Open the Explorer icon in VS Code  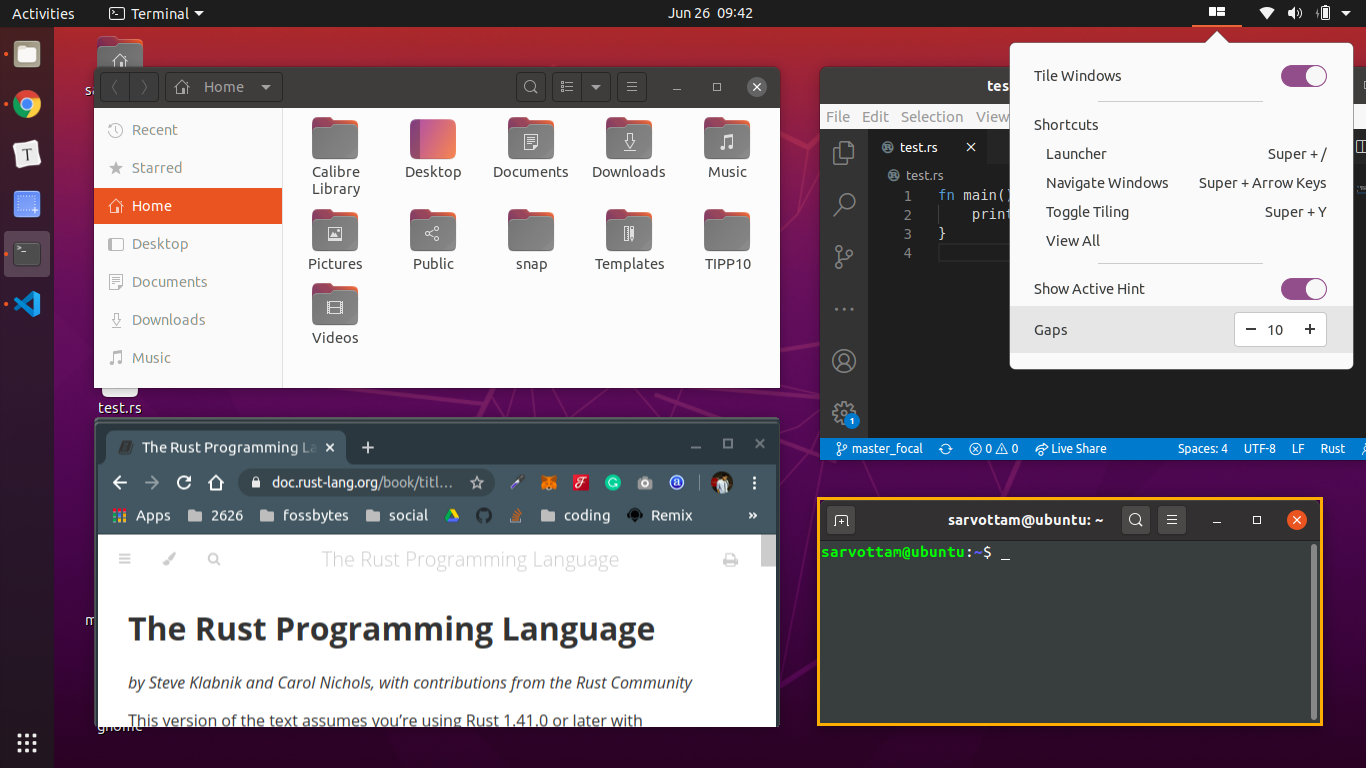(844, 152)
